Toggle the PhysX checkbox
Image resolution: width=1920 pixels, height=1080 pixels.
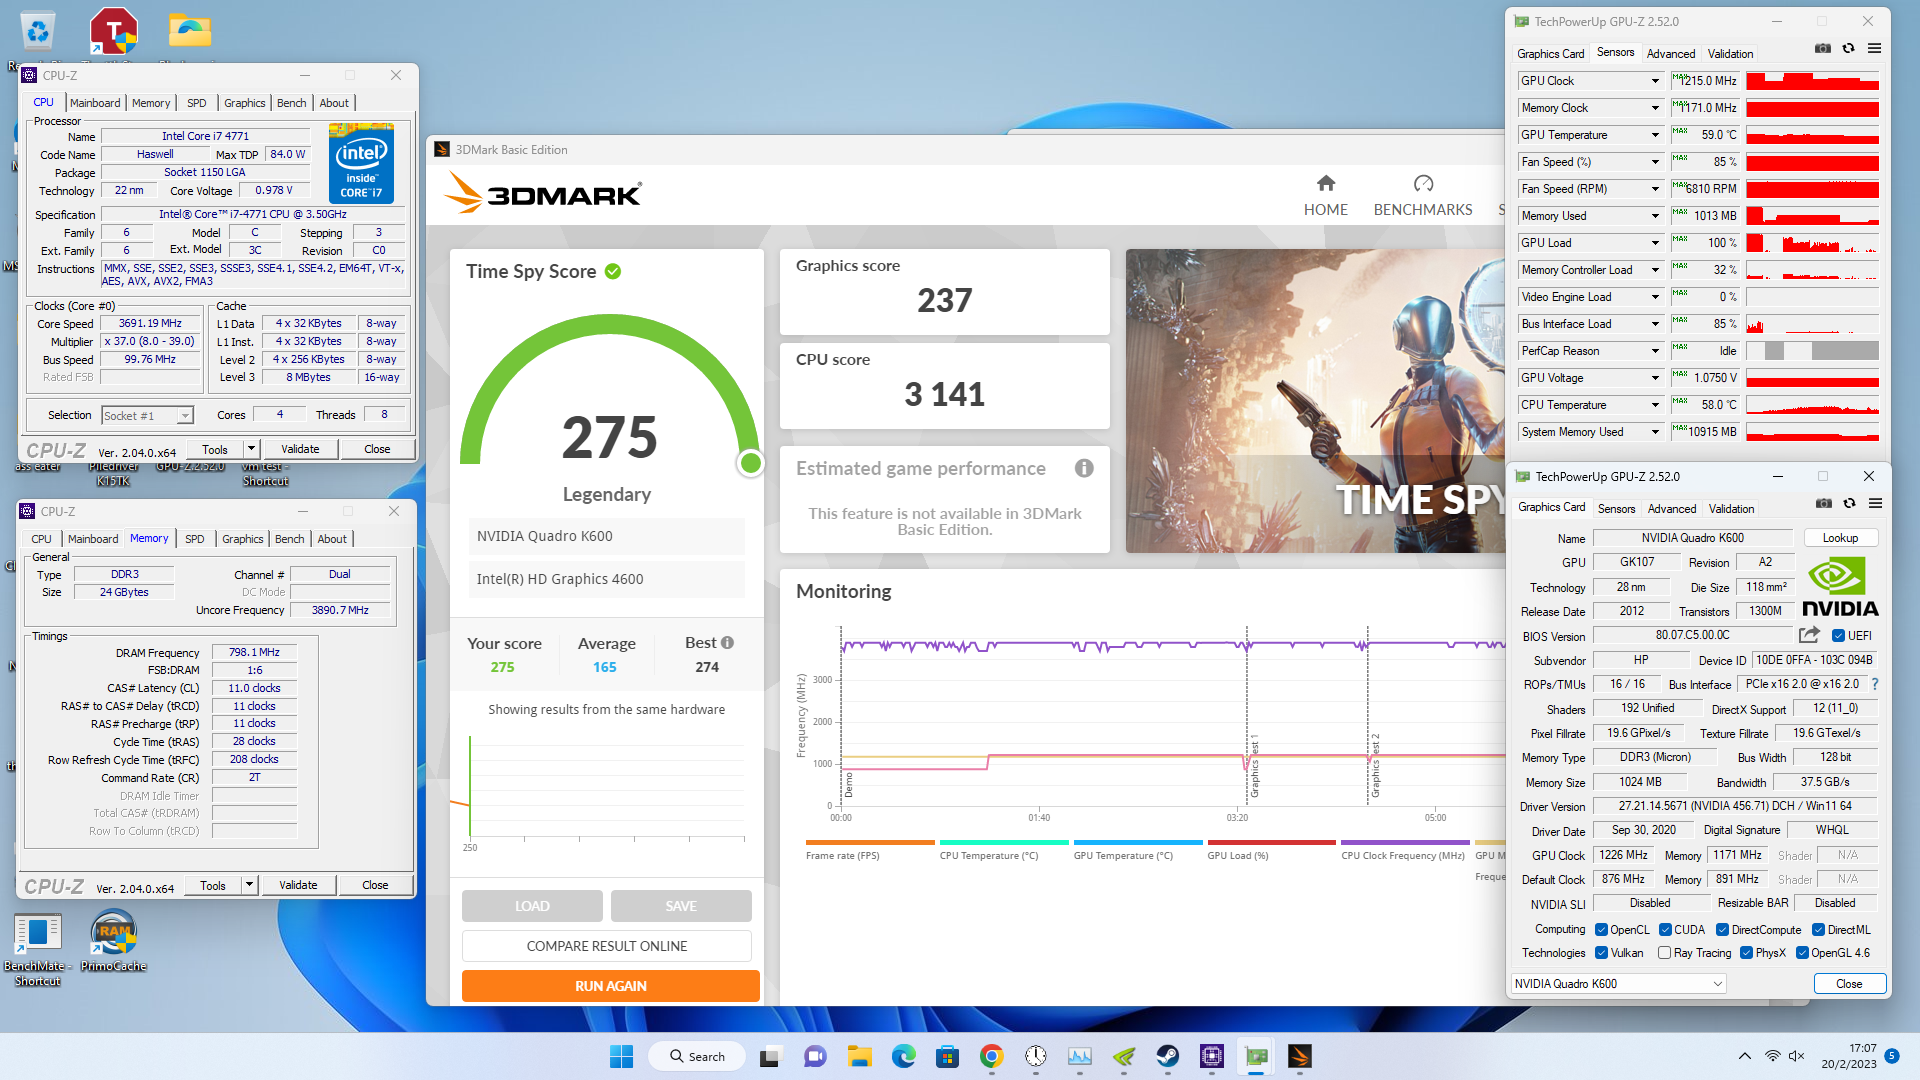[x=1746, y=953]
